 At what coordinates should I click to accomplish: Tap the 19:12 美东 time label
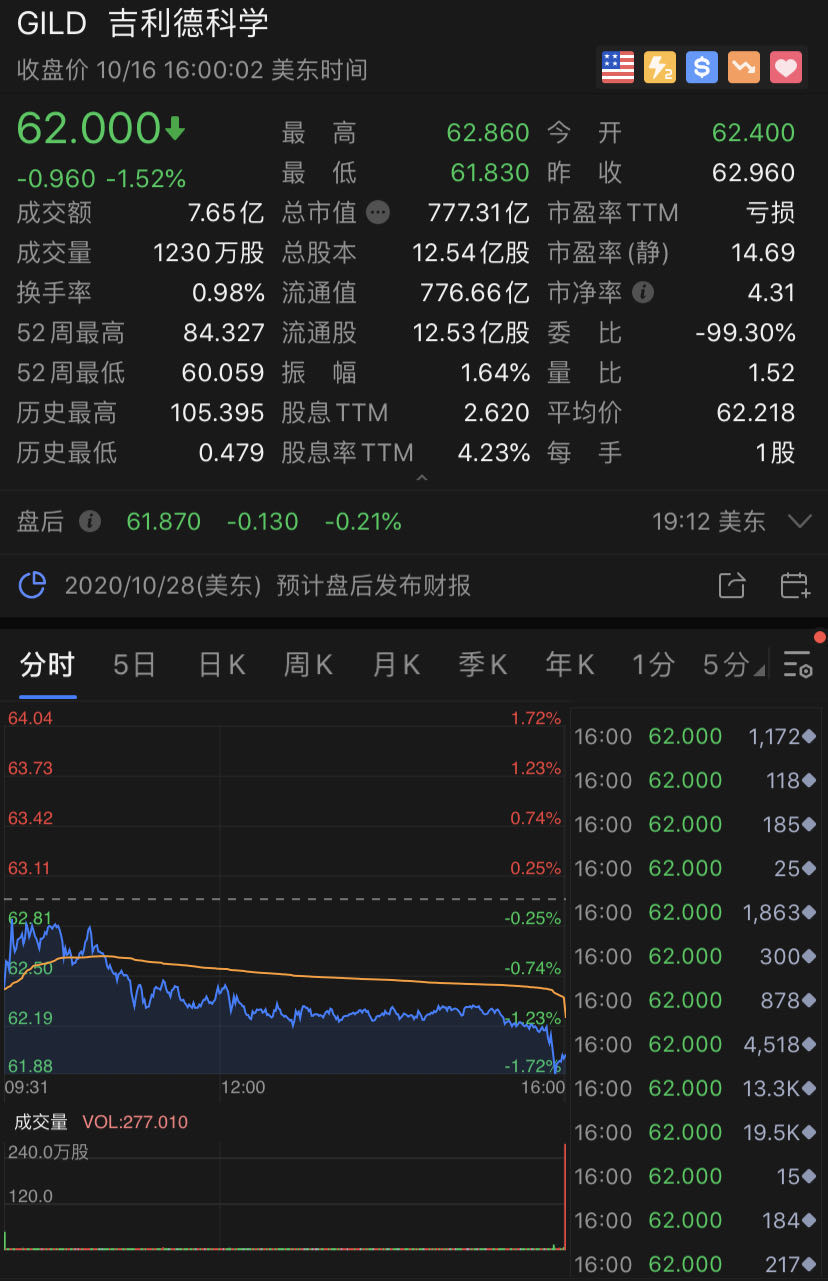(709, 521)
